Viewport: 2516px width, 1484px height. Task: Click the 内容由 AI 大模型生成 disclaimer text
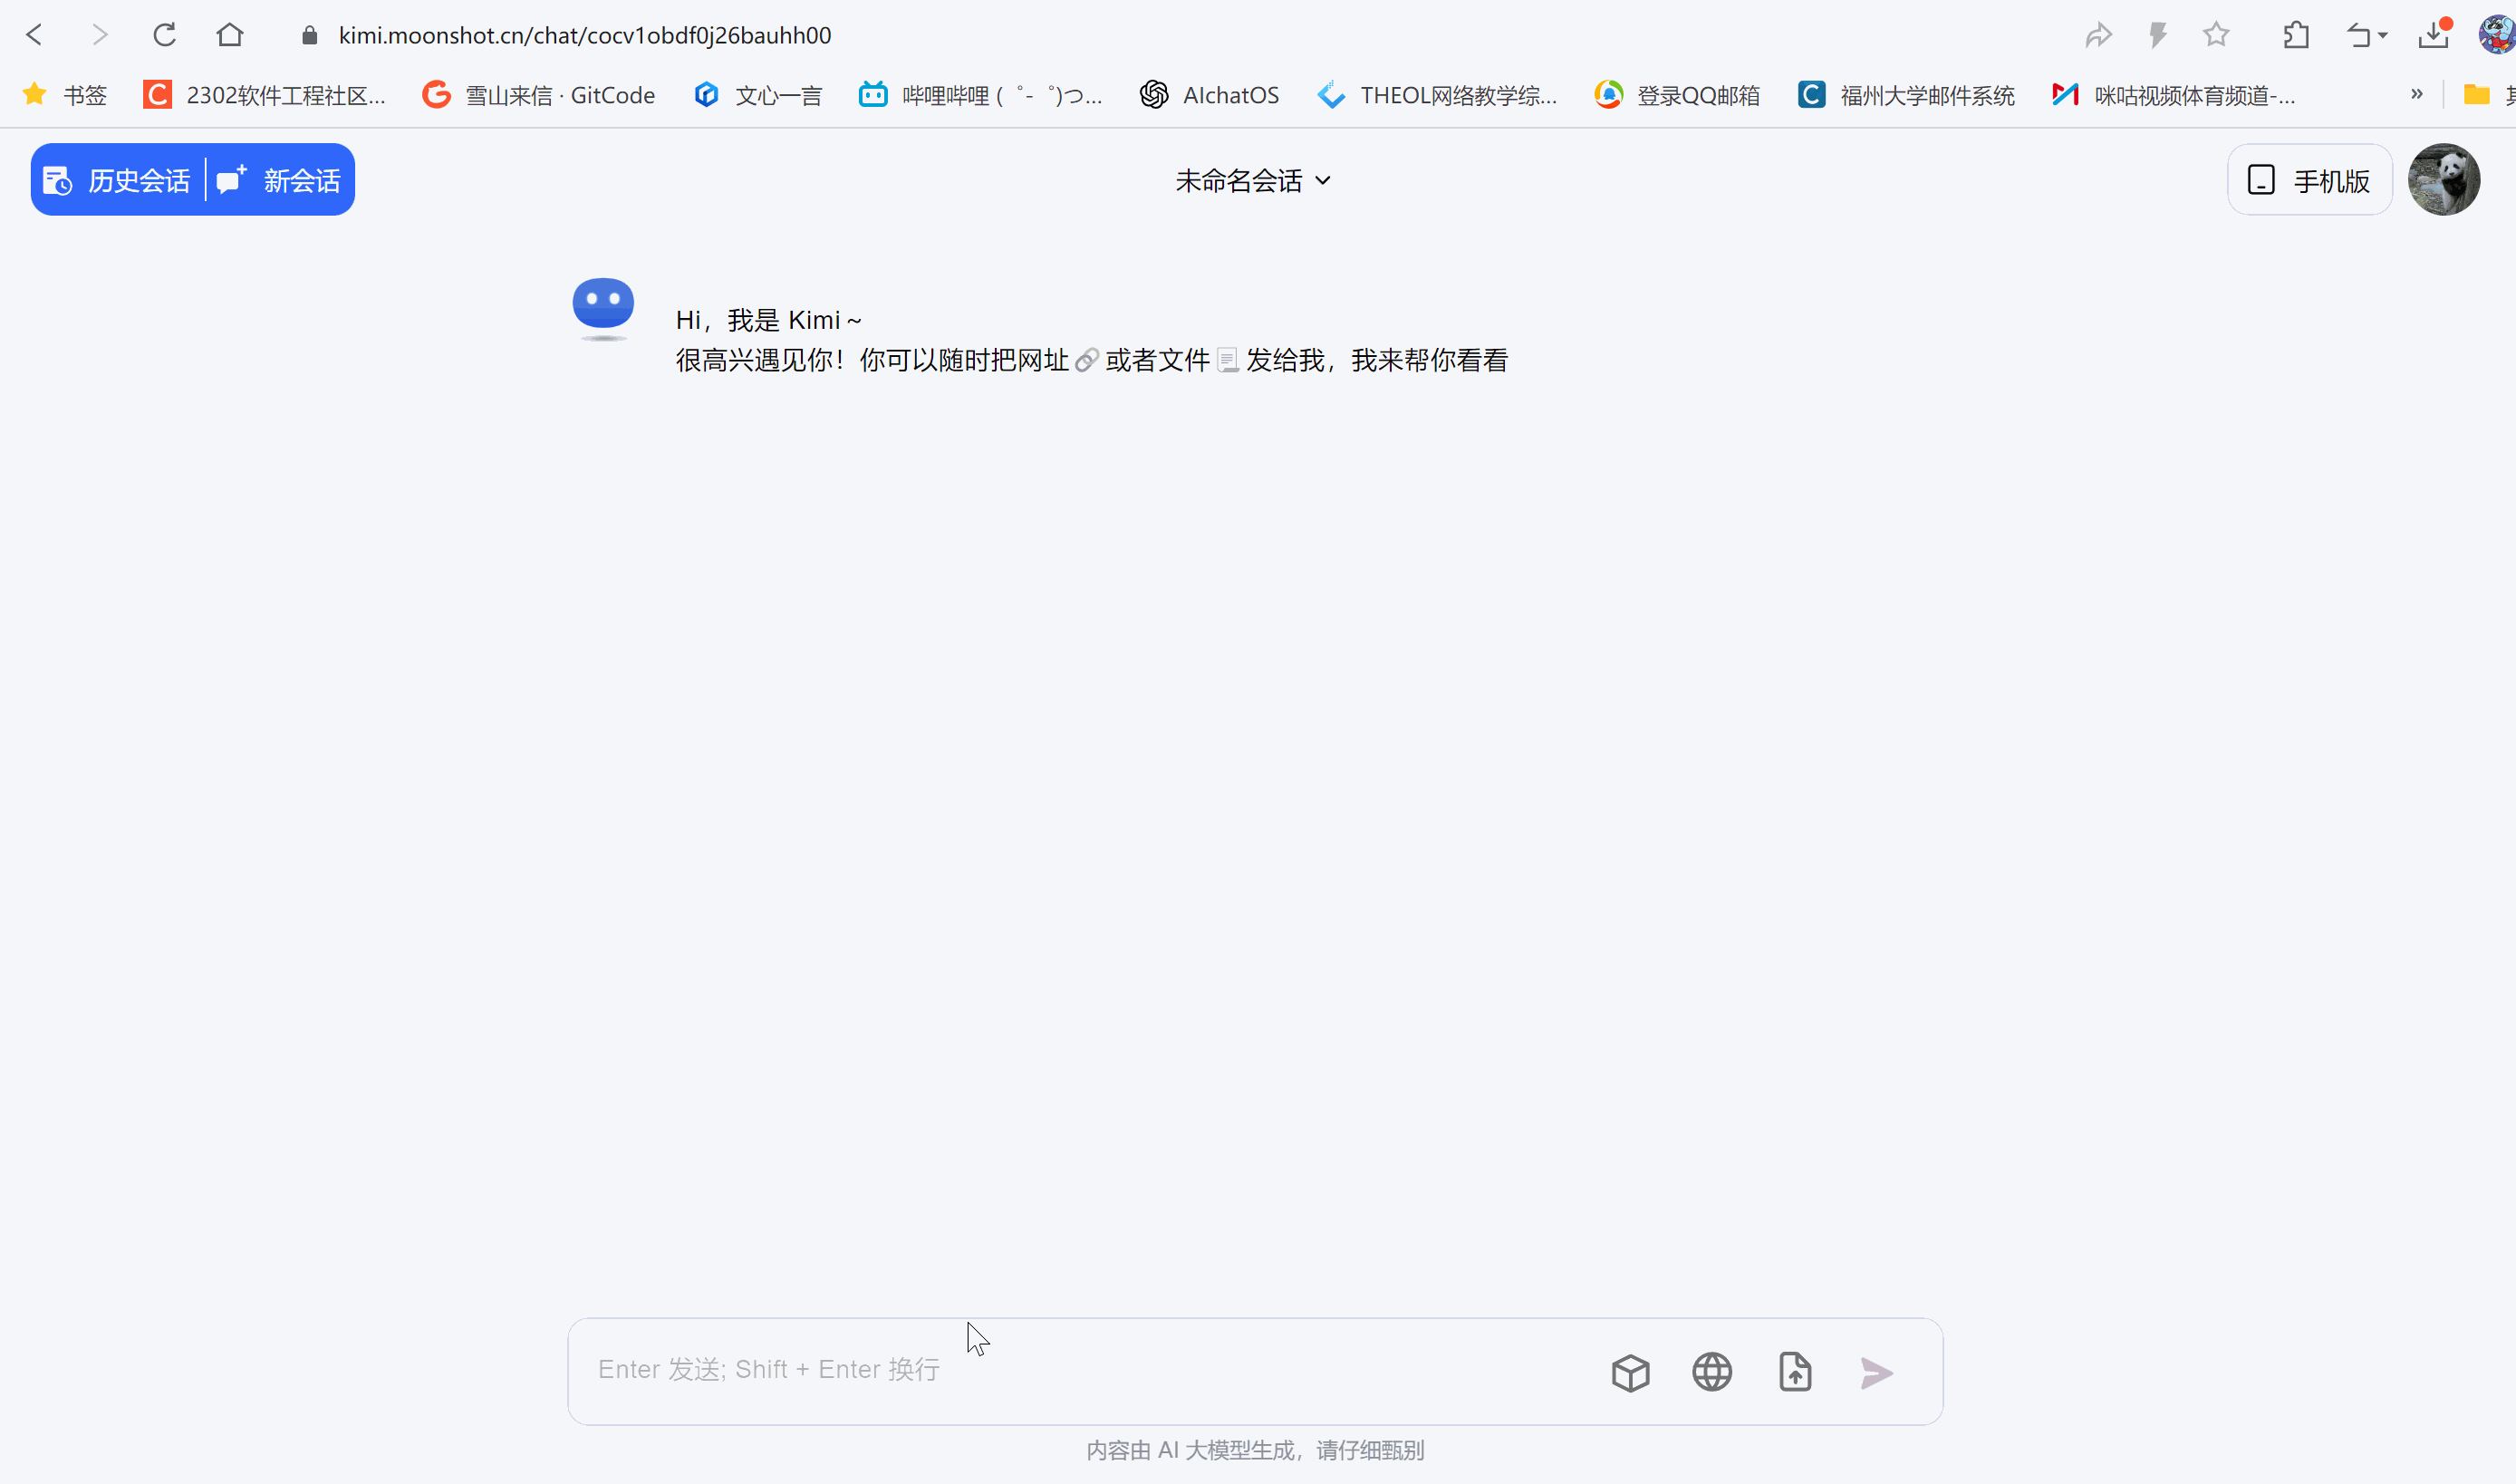1255,1450
